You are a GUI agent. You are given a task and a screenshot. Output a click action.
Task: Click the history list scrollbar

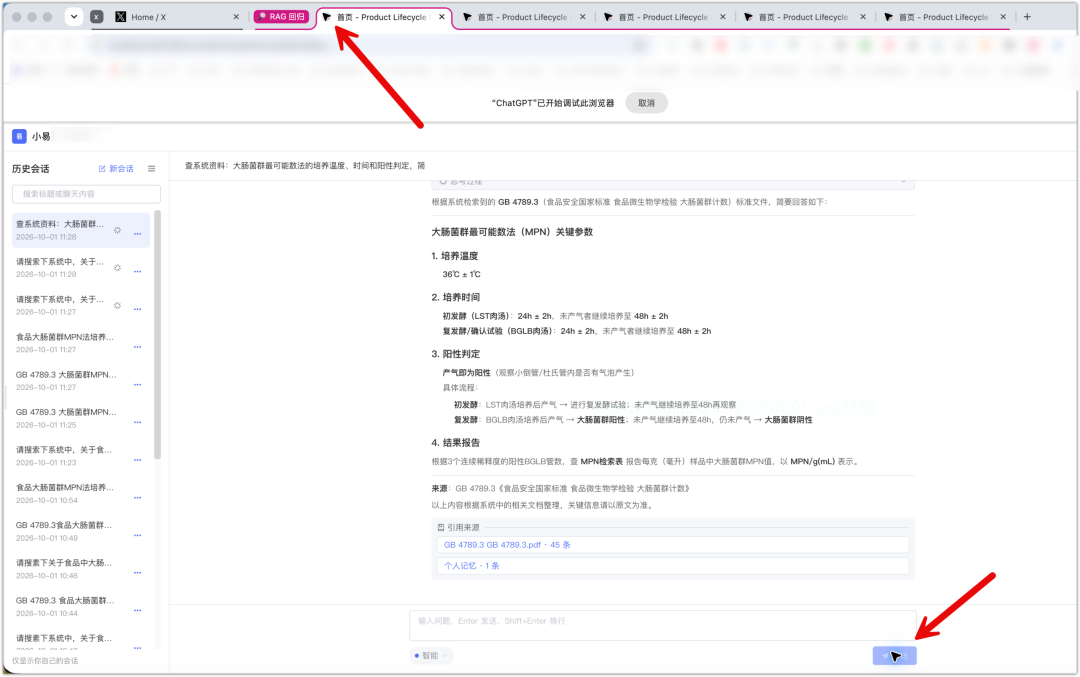tap(157, 335)
